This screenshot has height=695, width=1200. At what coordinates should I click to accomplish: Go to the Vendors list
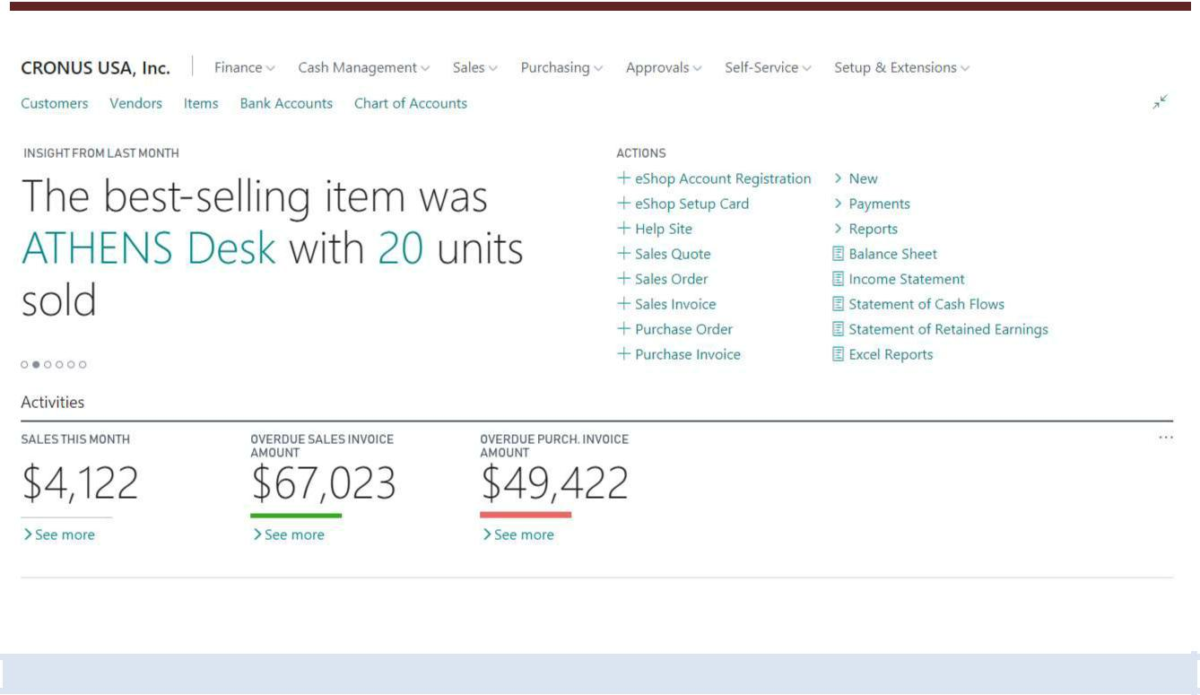click(136, 103)
